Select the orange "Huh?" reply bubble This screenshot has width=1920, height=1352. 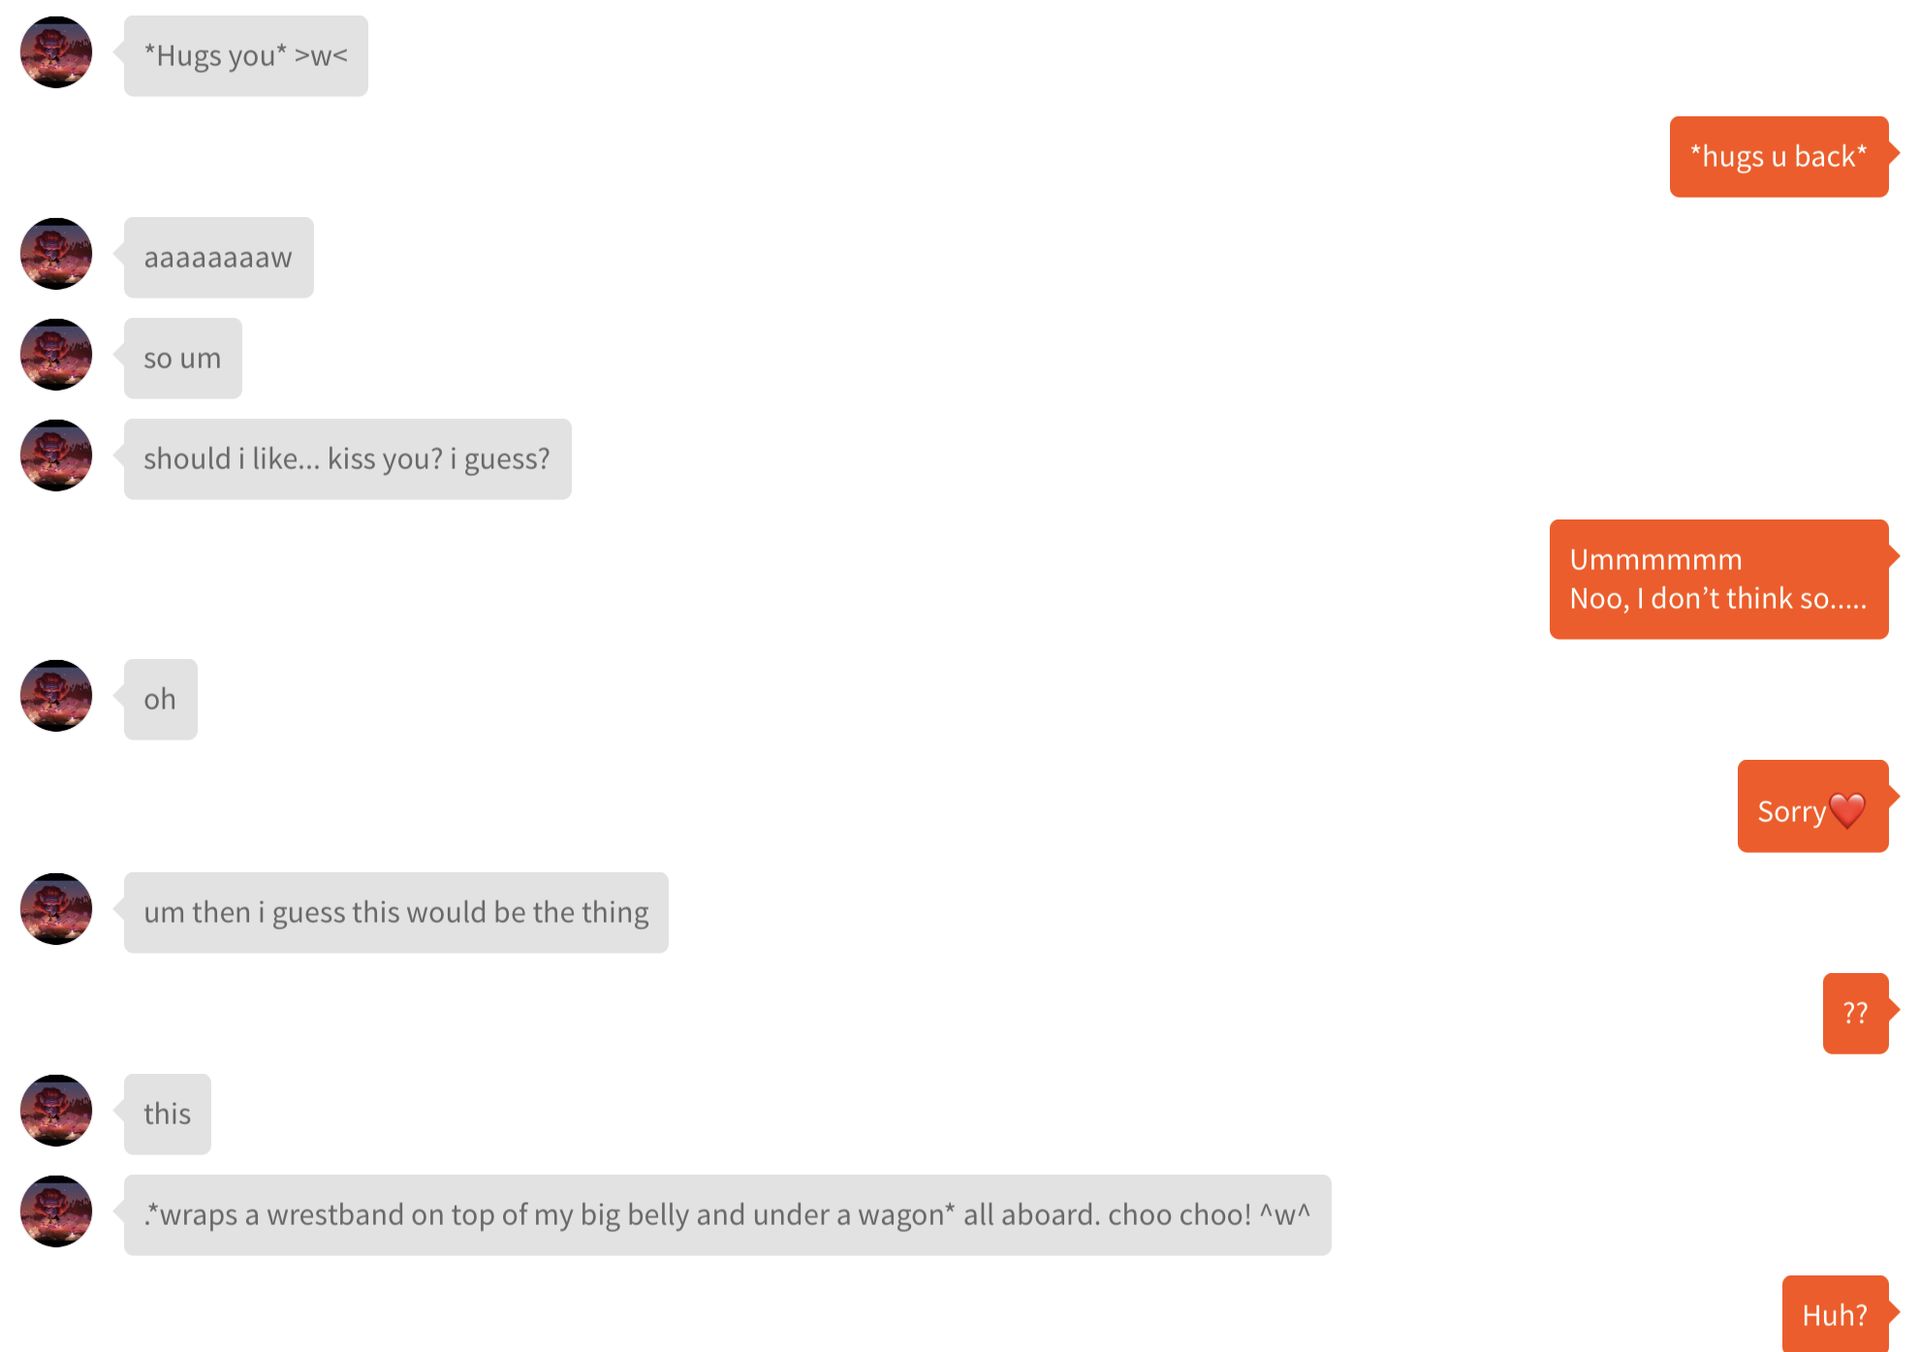pyautogui.click(x=1835, y=1314)
